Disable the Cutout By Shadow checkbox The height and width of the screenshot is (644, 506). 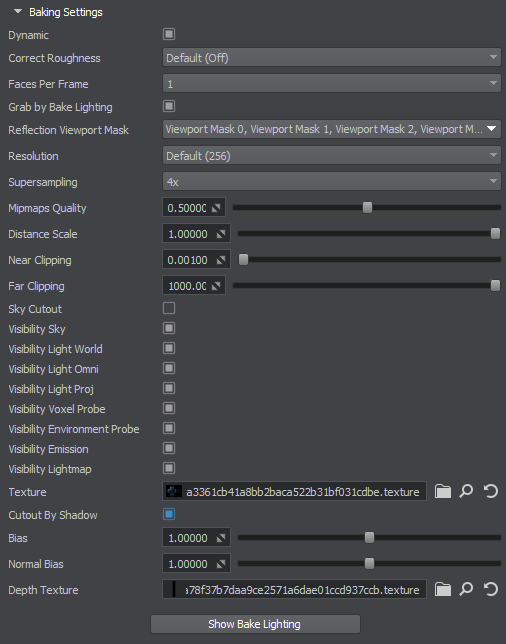click(169, 514)
